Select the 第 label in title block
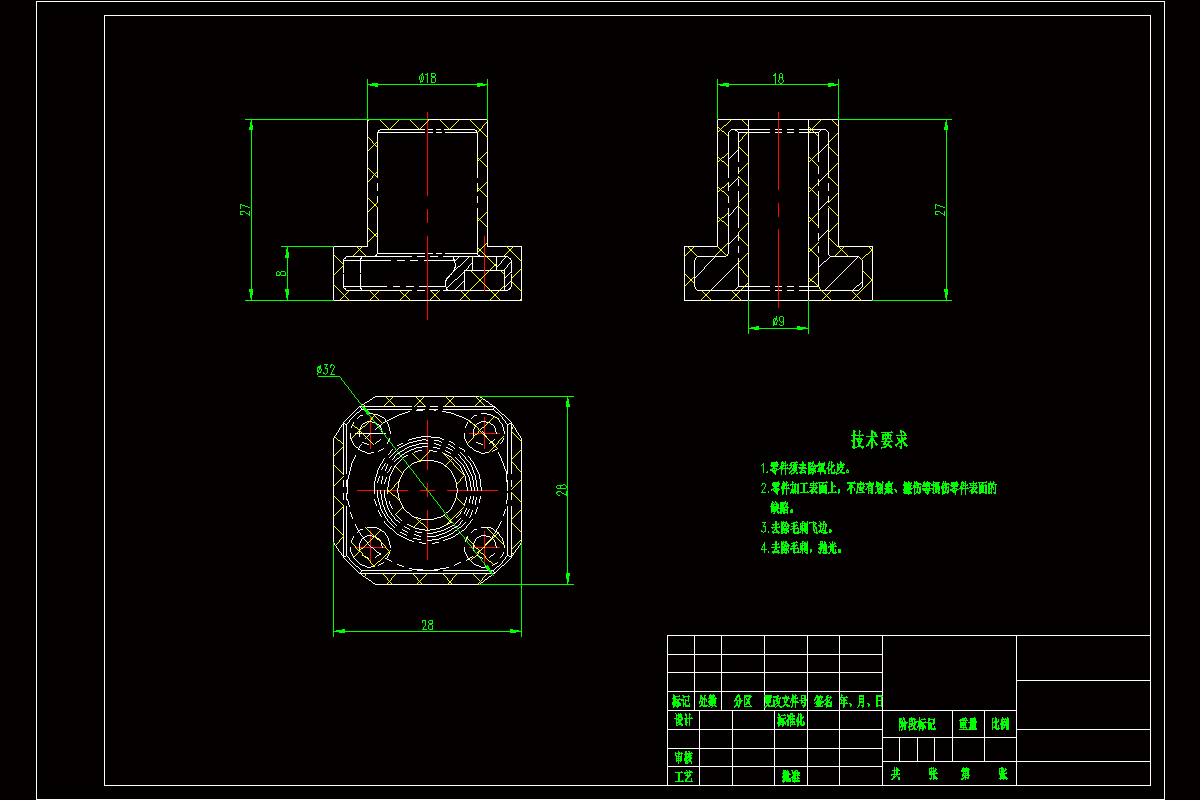Viewport: 1200px width, 800px height. pyautogui.click(x=966, y=774)
